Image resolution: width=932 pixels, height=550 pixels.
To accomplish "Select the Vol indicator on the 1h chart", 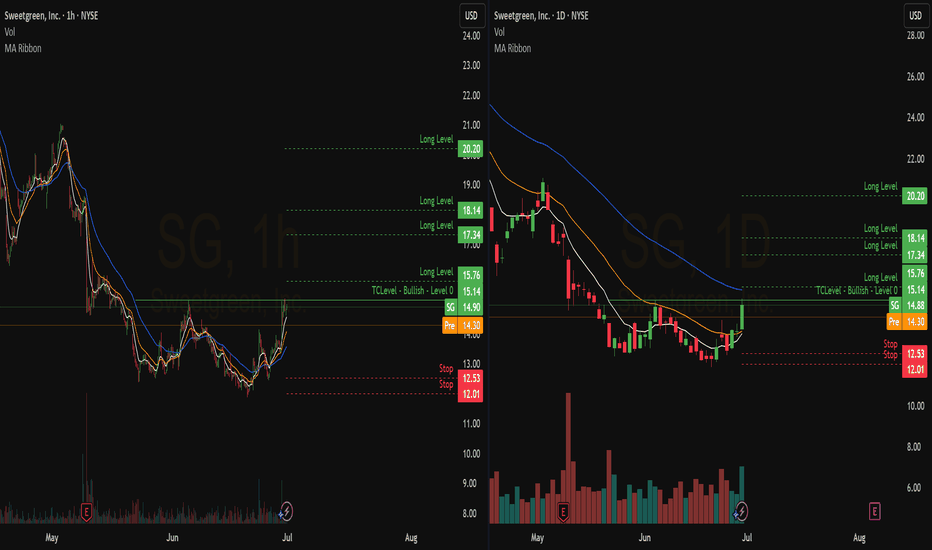I will pyautogui.click(x=10, y=32).
